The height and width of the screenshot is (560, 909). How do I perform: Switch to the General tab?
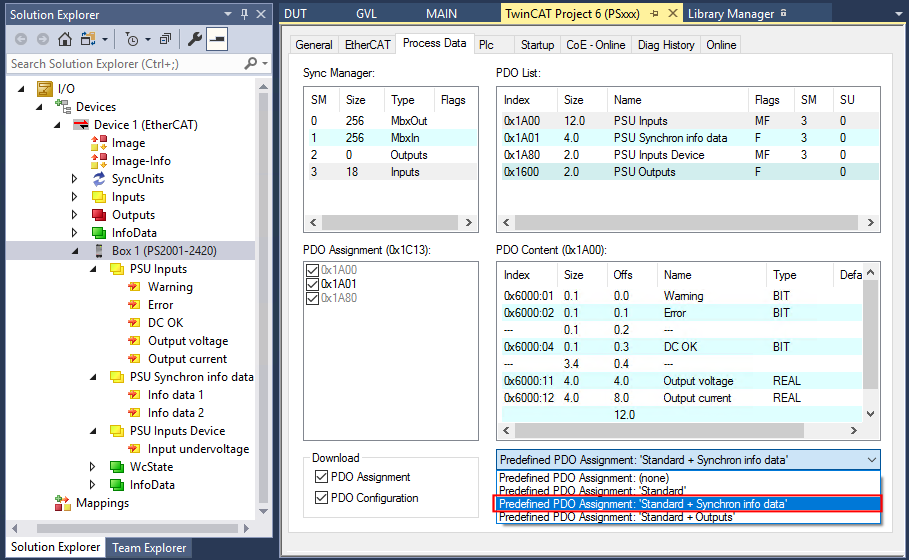[x=314, y=45]
